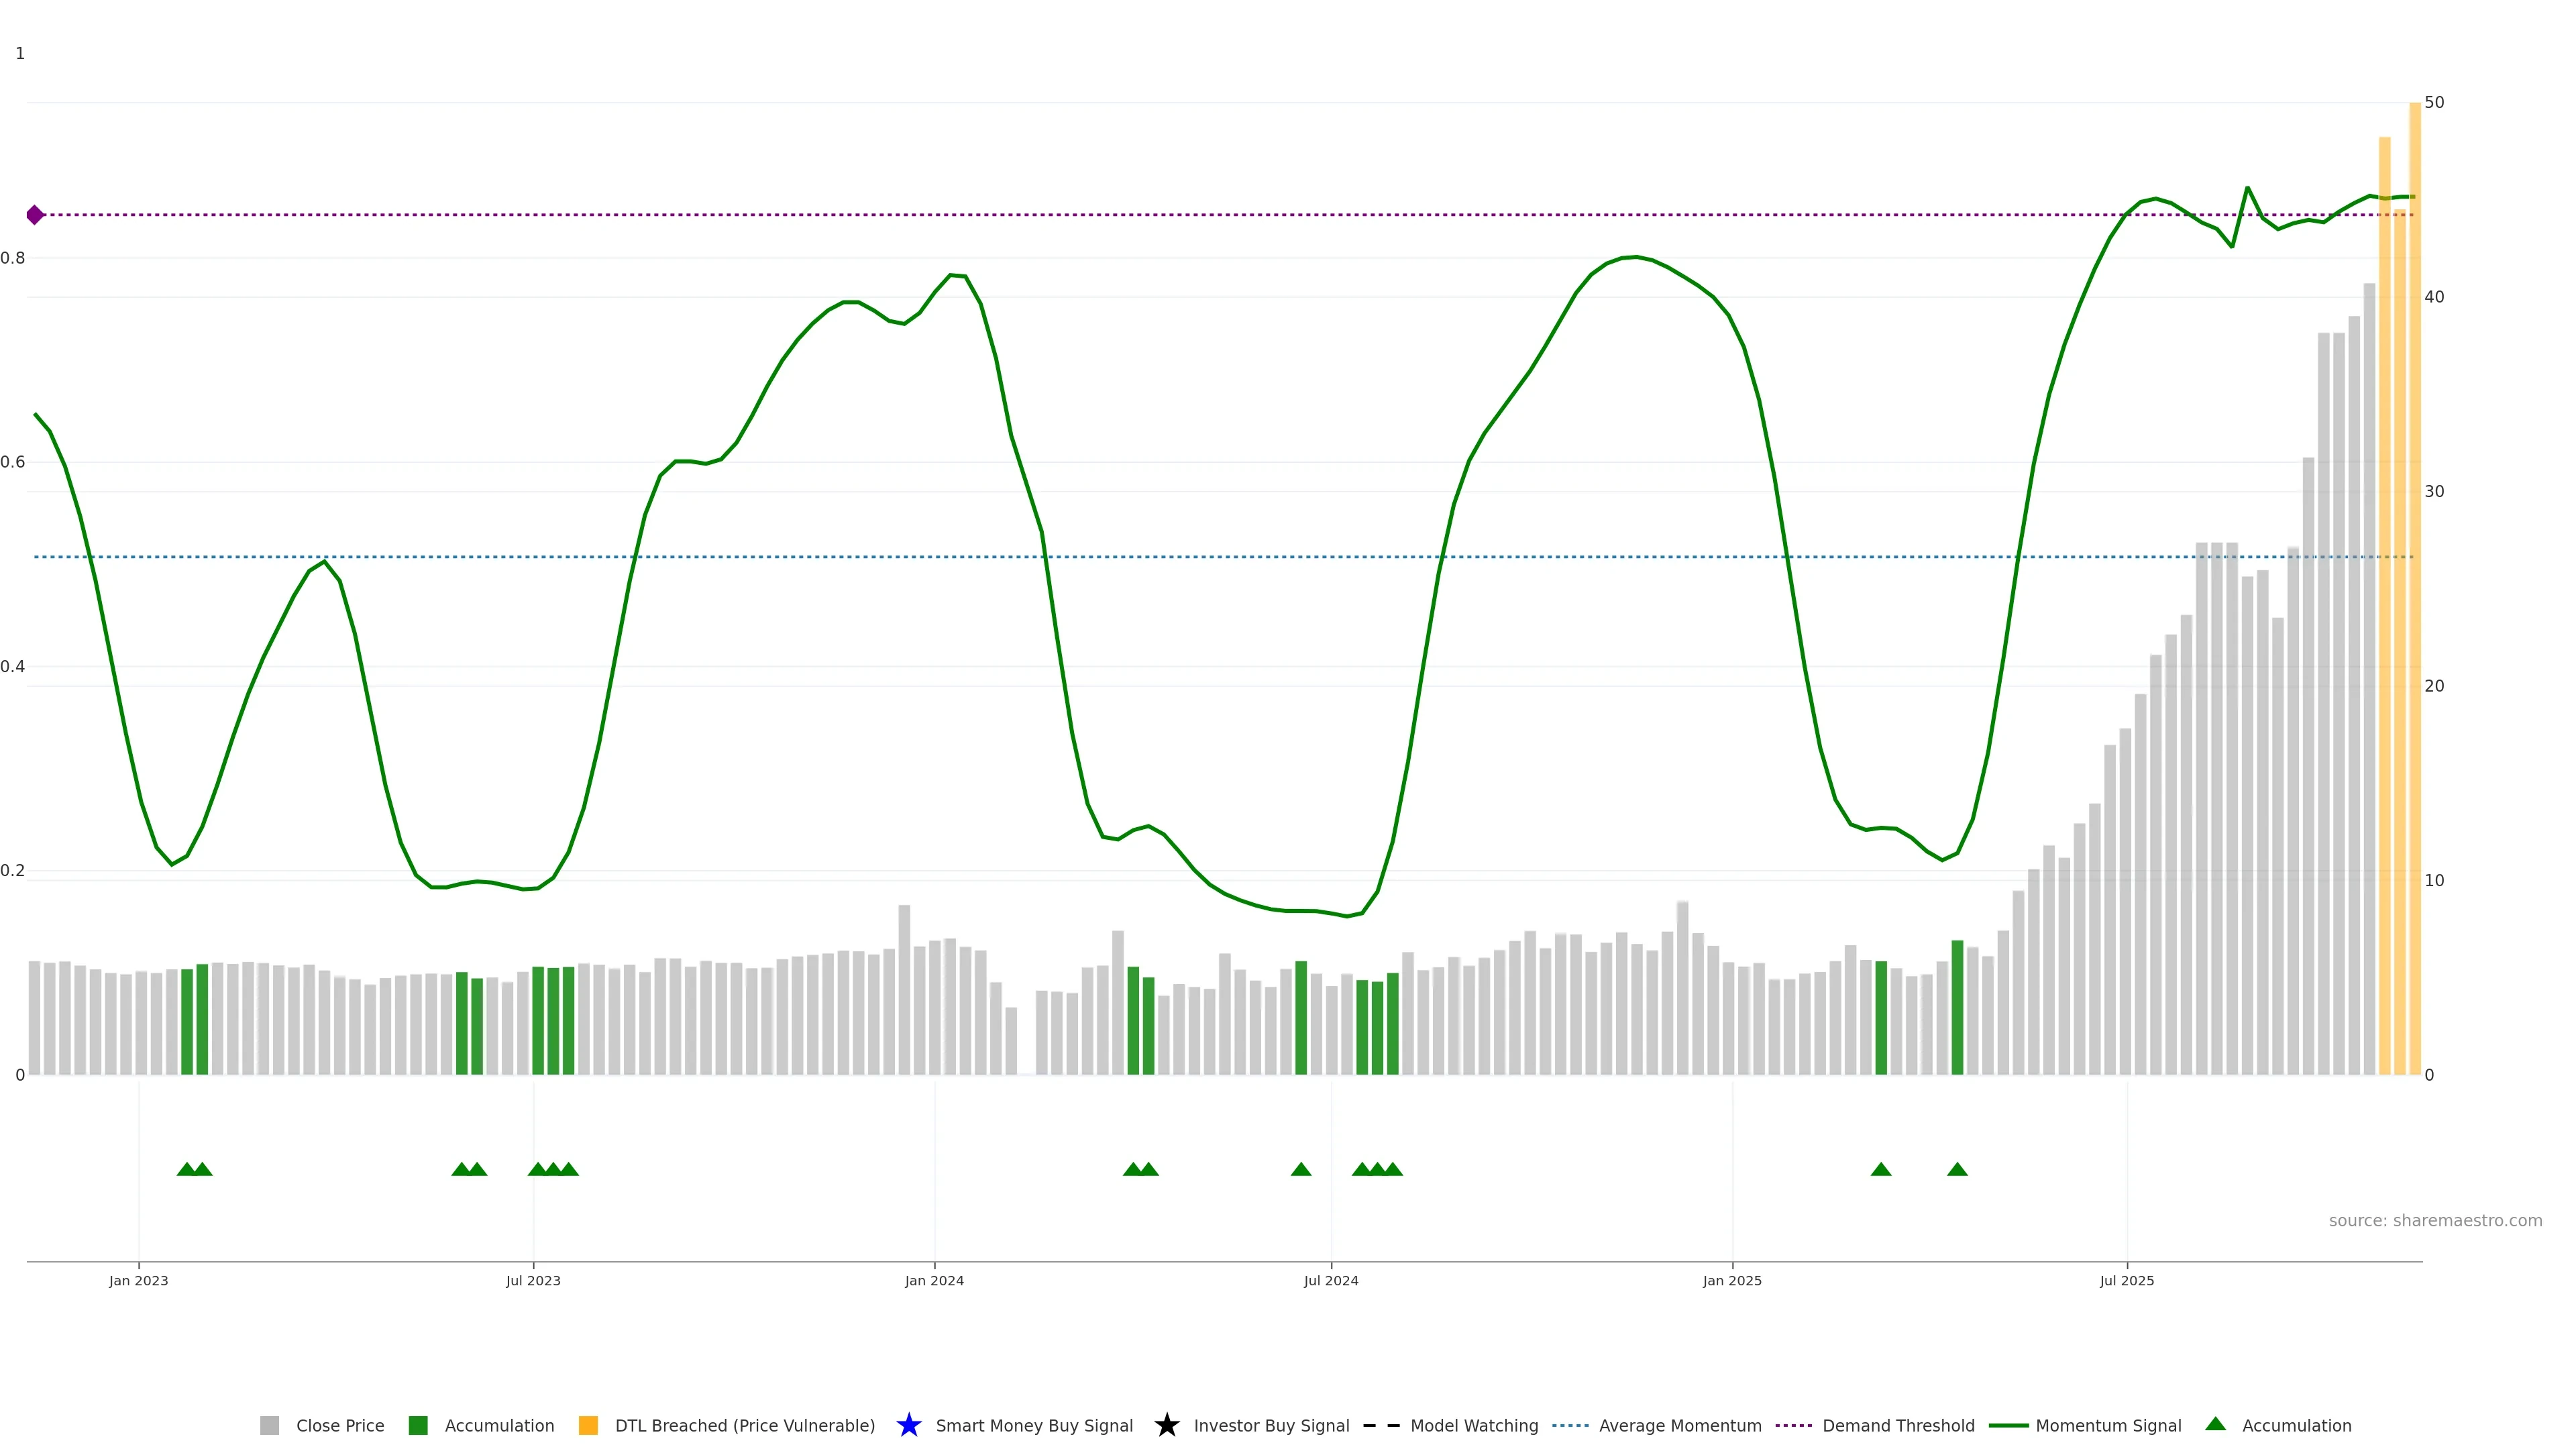
Task: Click the Jul 2025 axis label
Action: [2126, 1280]
